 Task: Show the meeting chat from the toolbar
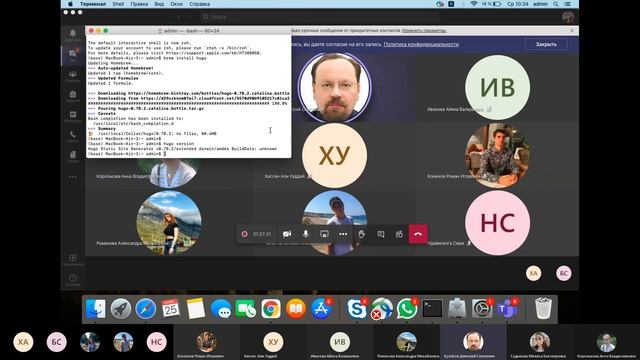380,234
